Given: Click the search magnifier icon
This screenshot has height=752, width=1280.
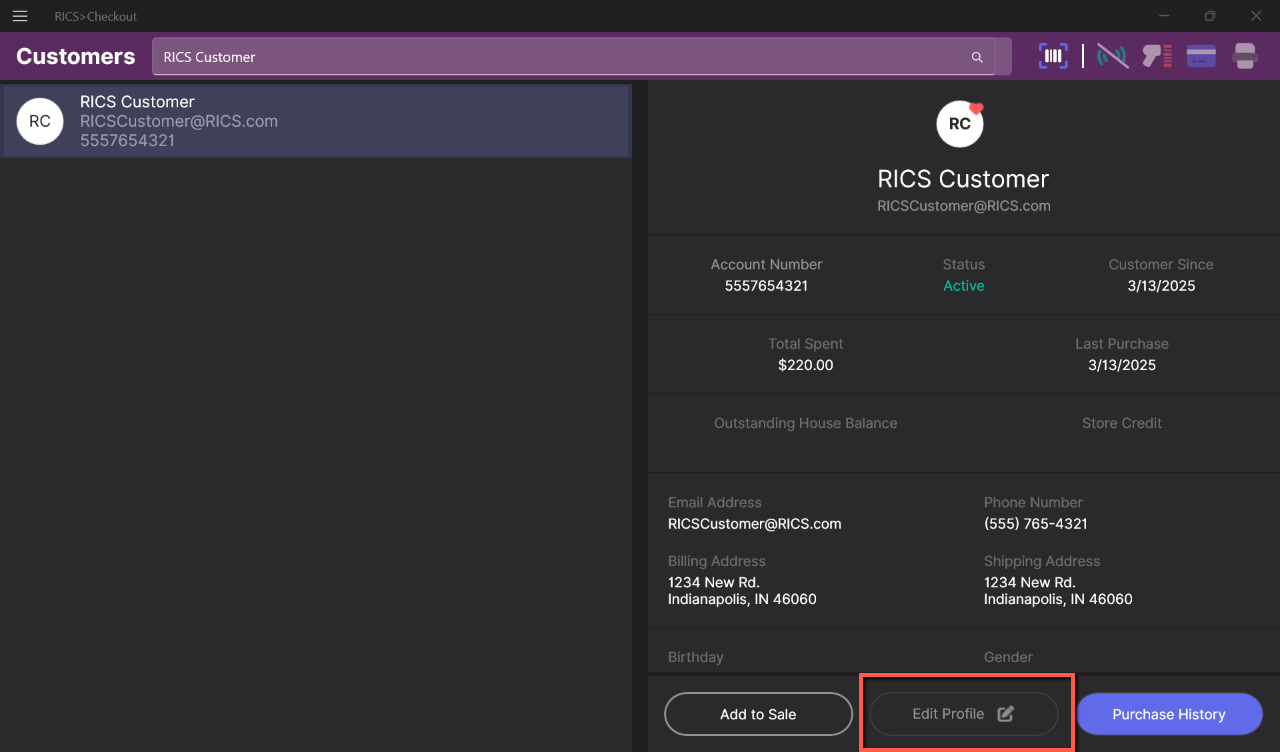Looking at the screenshot, I should pyautogui.click(x=977, y=57).
